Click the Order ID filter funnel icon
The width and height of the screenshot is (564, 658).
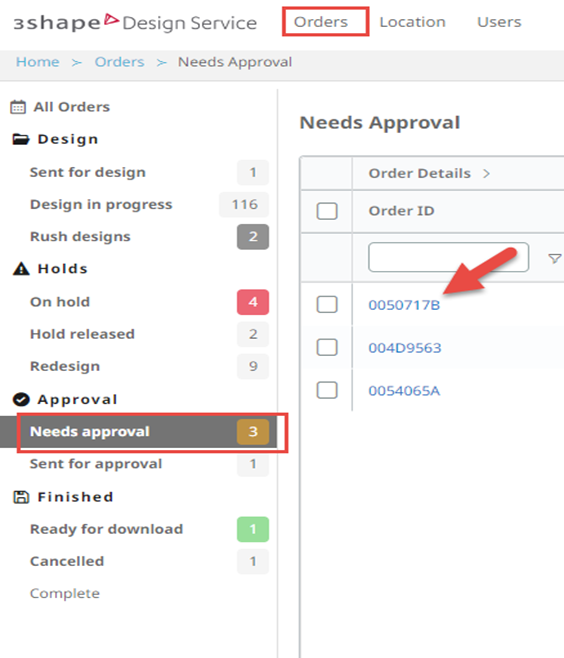click(x=555, y=258)
